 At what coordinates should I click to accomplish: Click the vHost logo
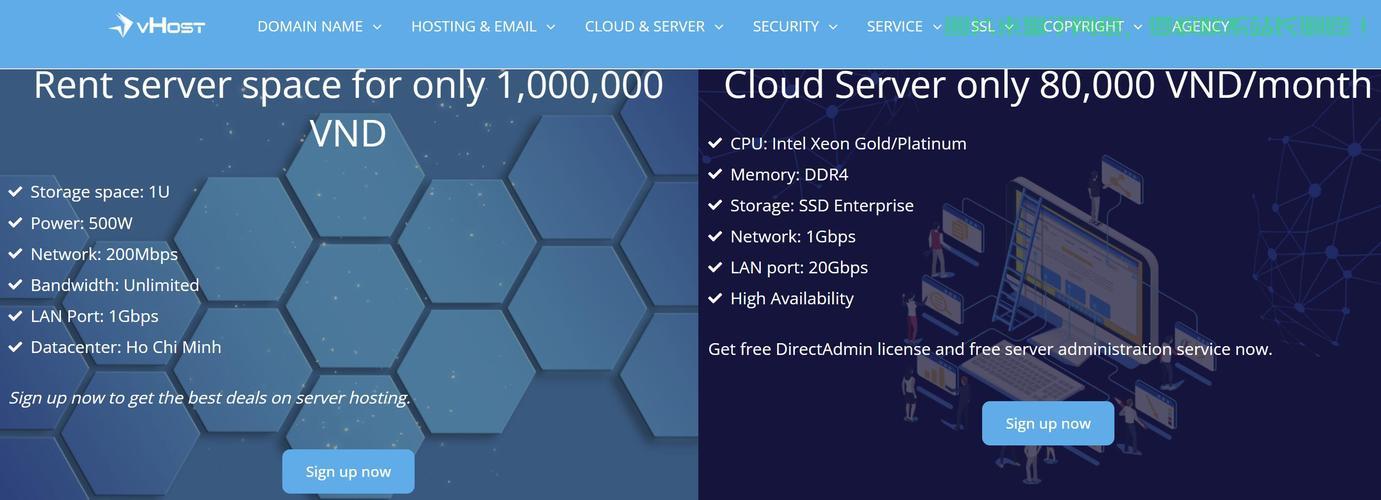coord(157,26)
